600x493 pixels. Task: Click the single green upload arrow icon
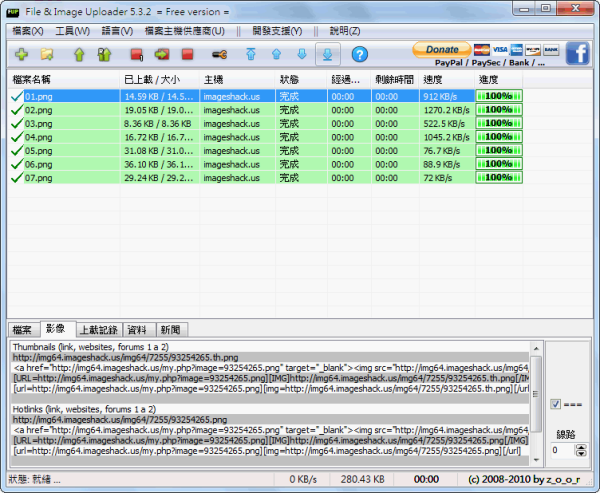[78, 54]
